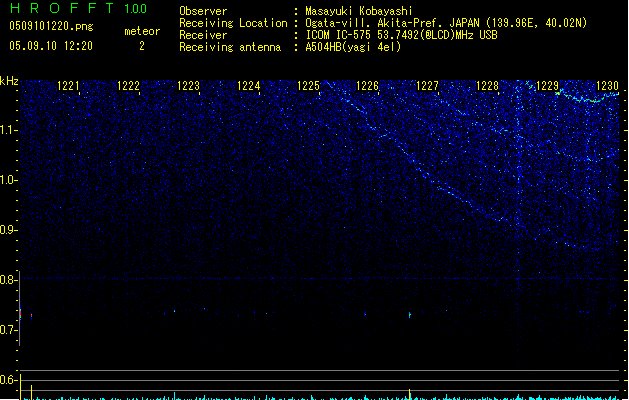The width and height of the screenshot is (629, 400).
Task: Click the 0.7 kHz axis label
Action: (8, 330)
